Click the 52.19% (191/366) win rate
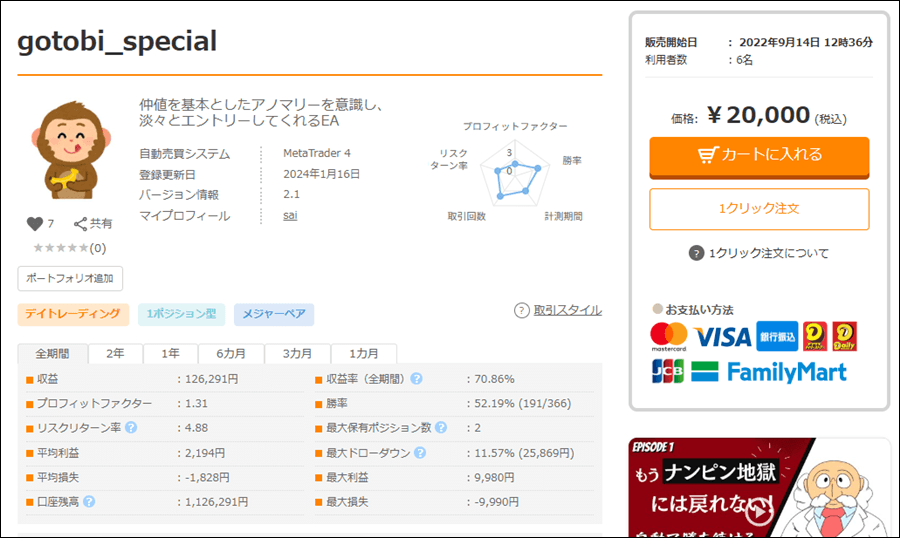 click(523, 404)
